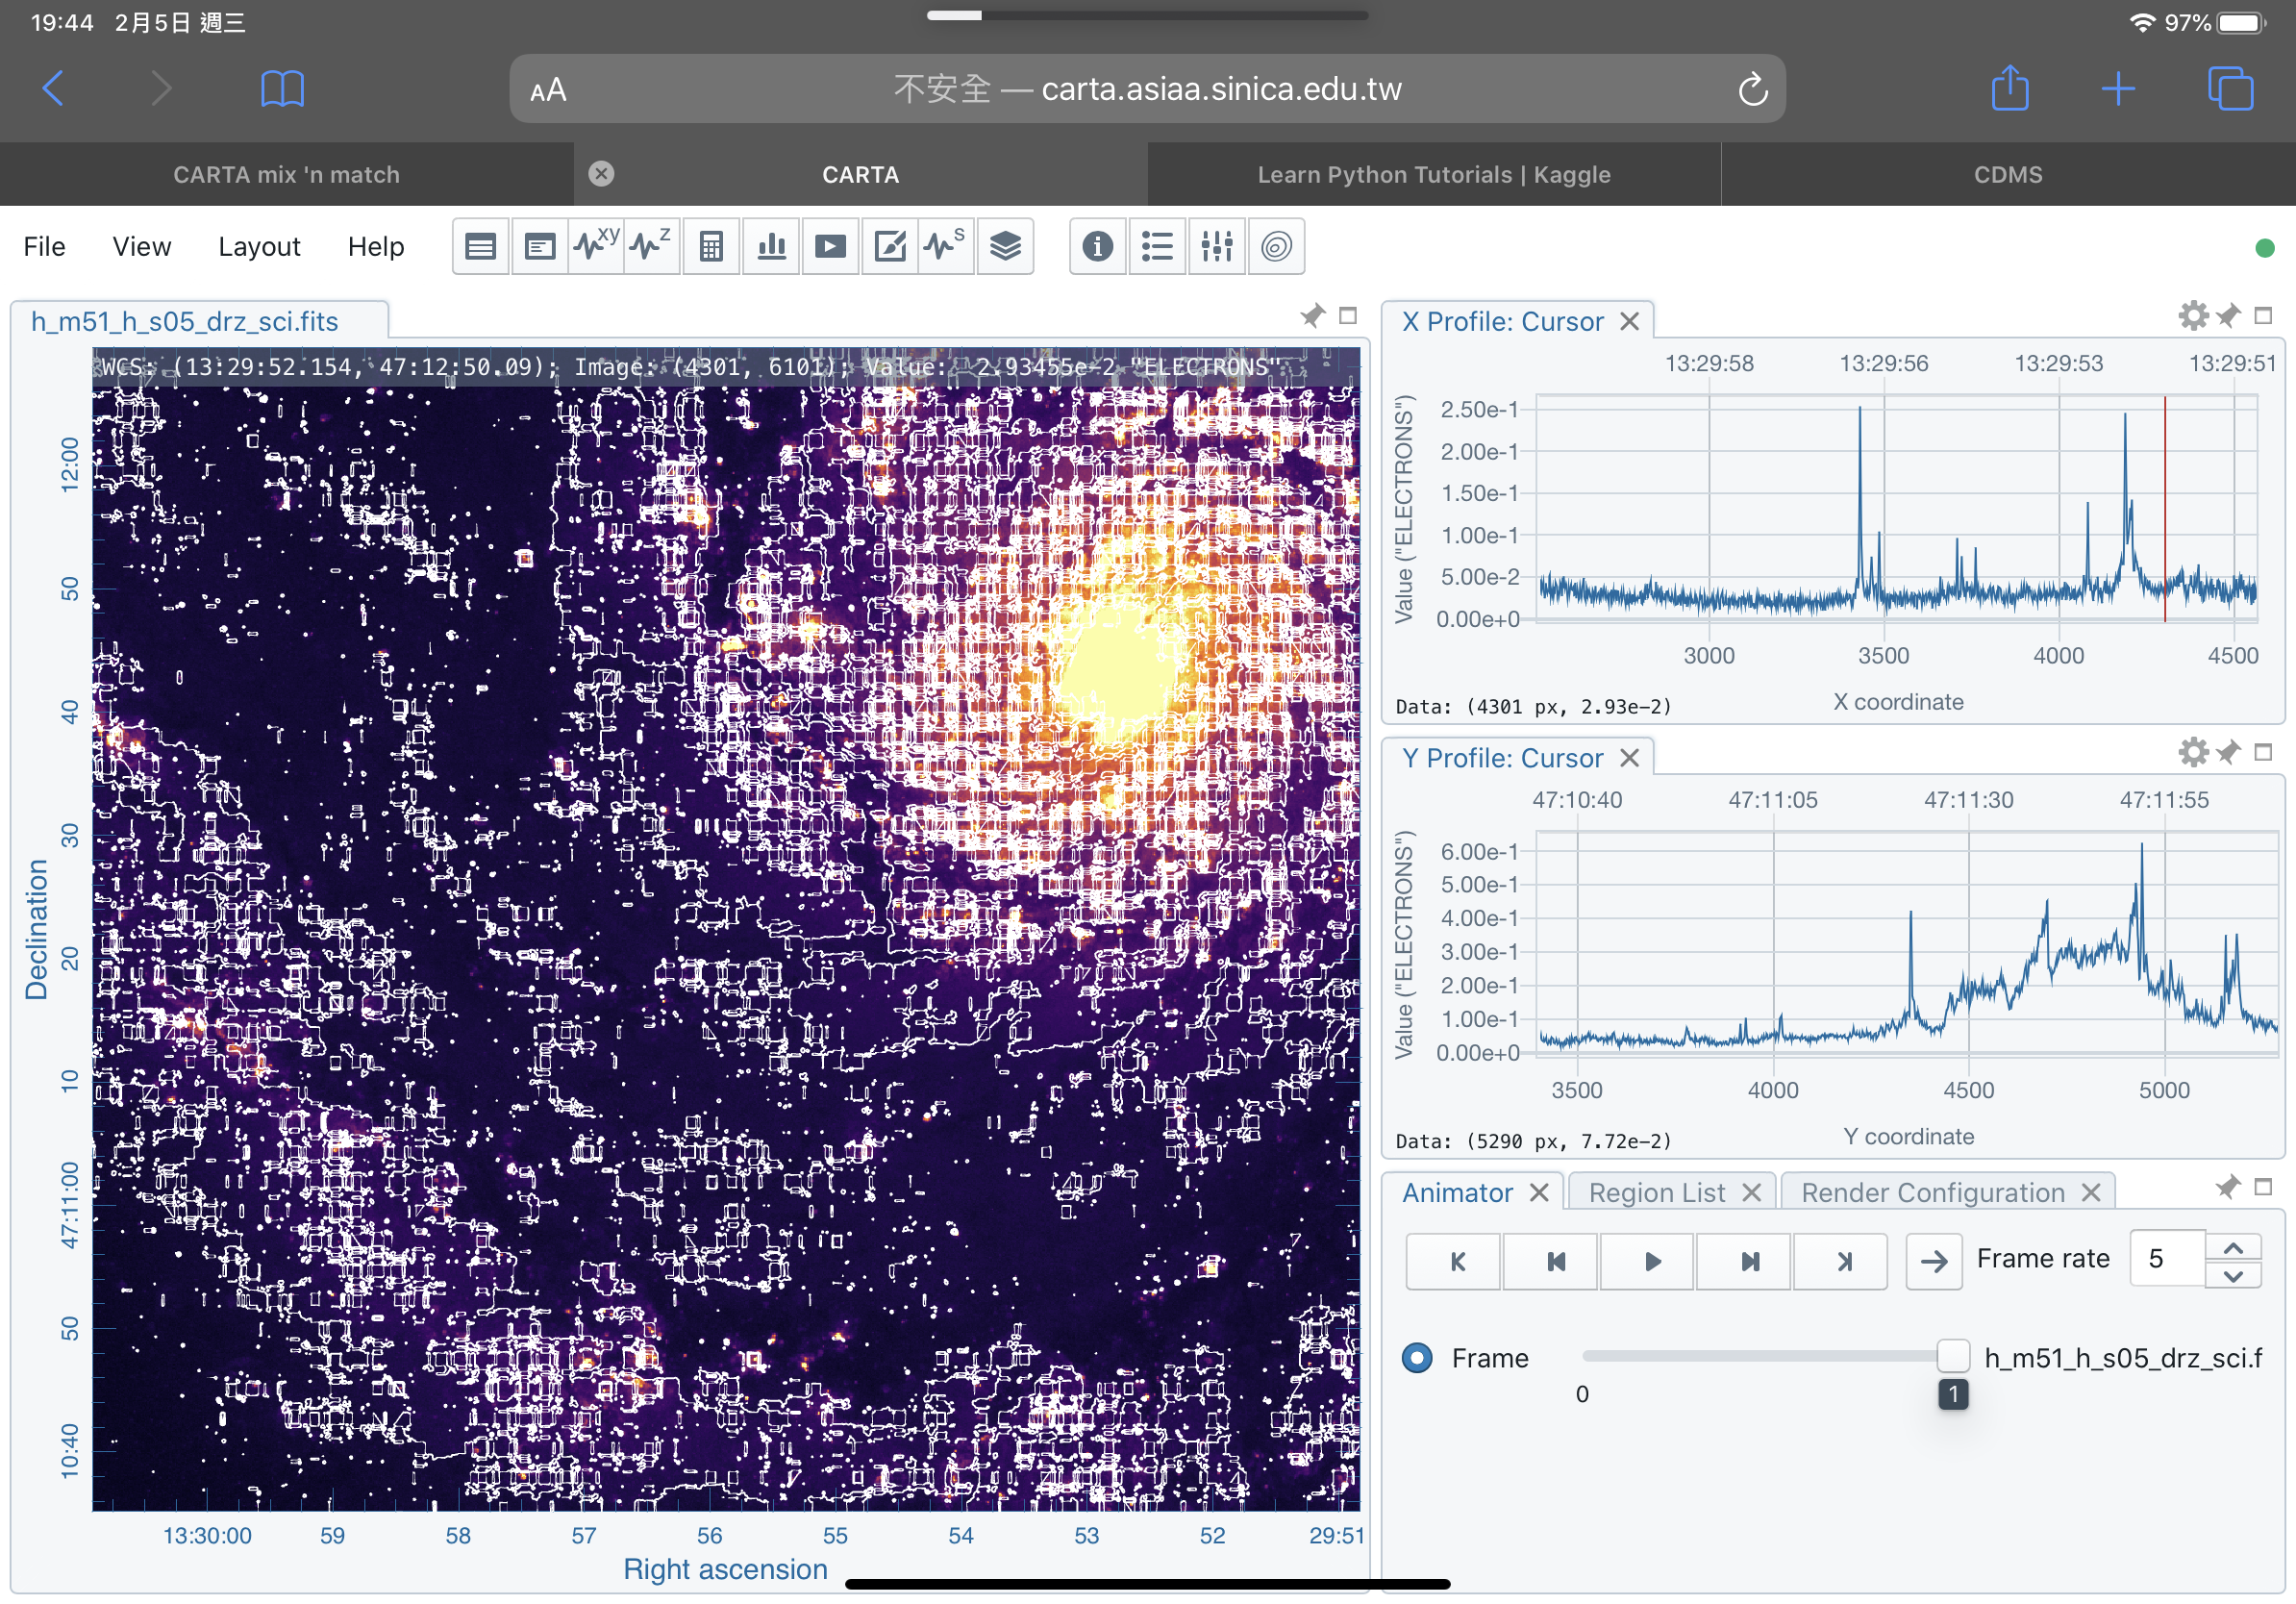Open the Layout menu
Viewport: 2296px width, 1604px height.
click(x=259, y=246)
